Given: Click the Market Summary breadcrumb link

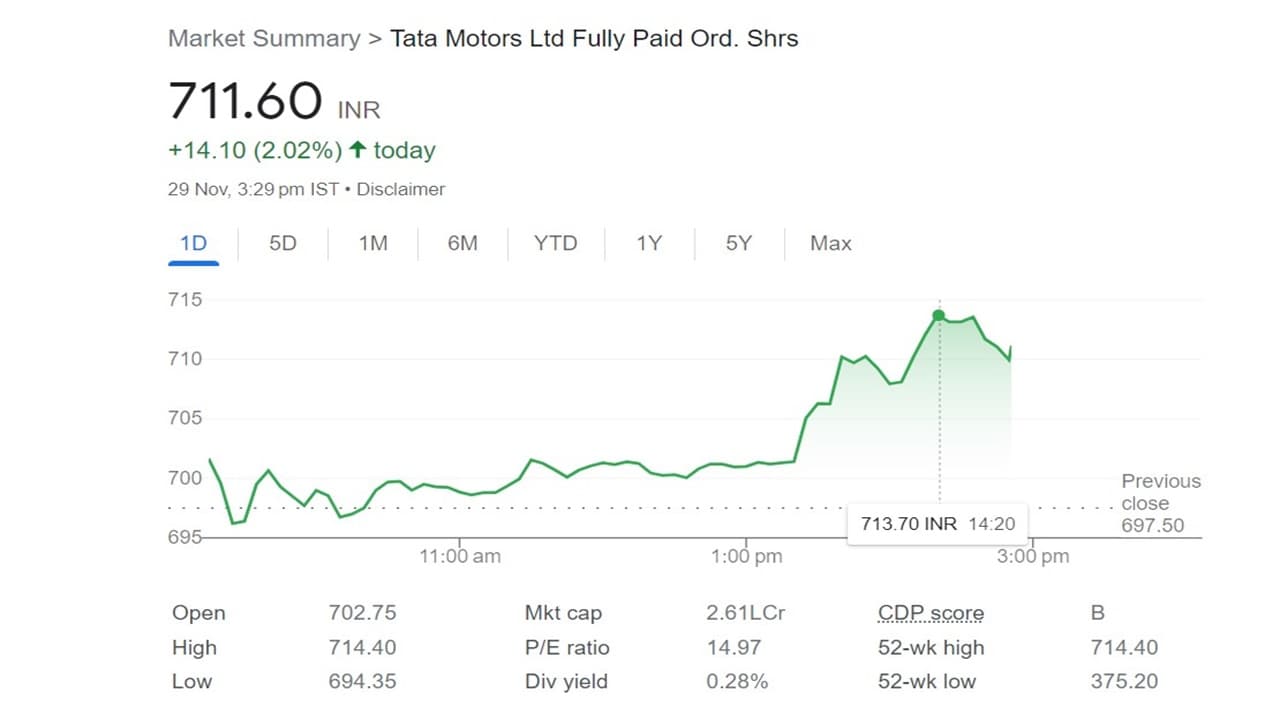Looking at the screenshot, I should pos(264,39).
